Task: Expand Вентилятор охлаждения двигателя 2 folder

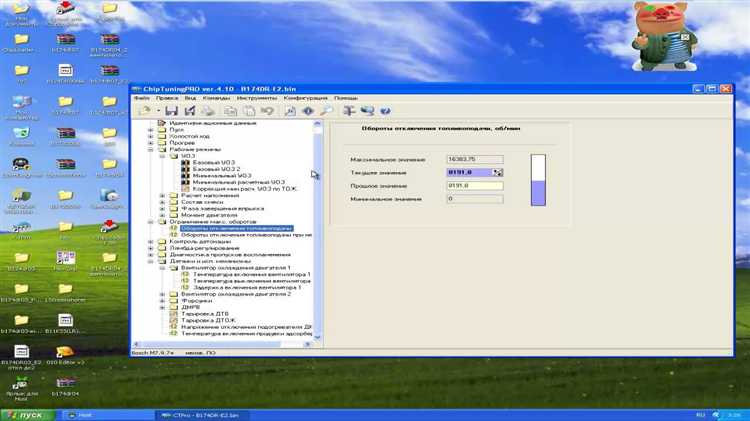Action: 162,294
